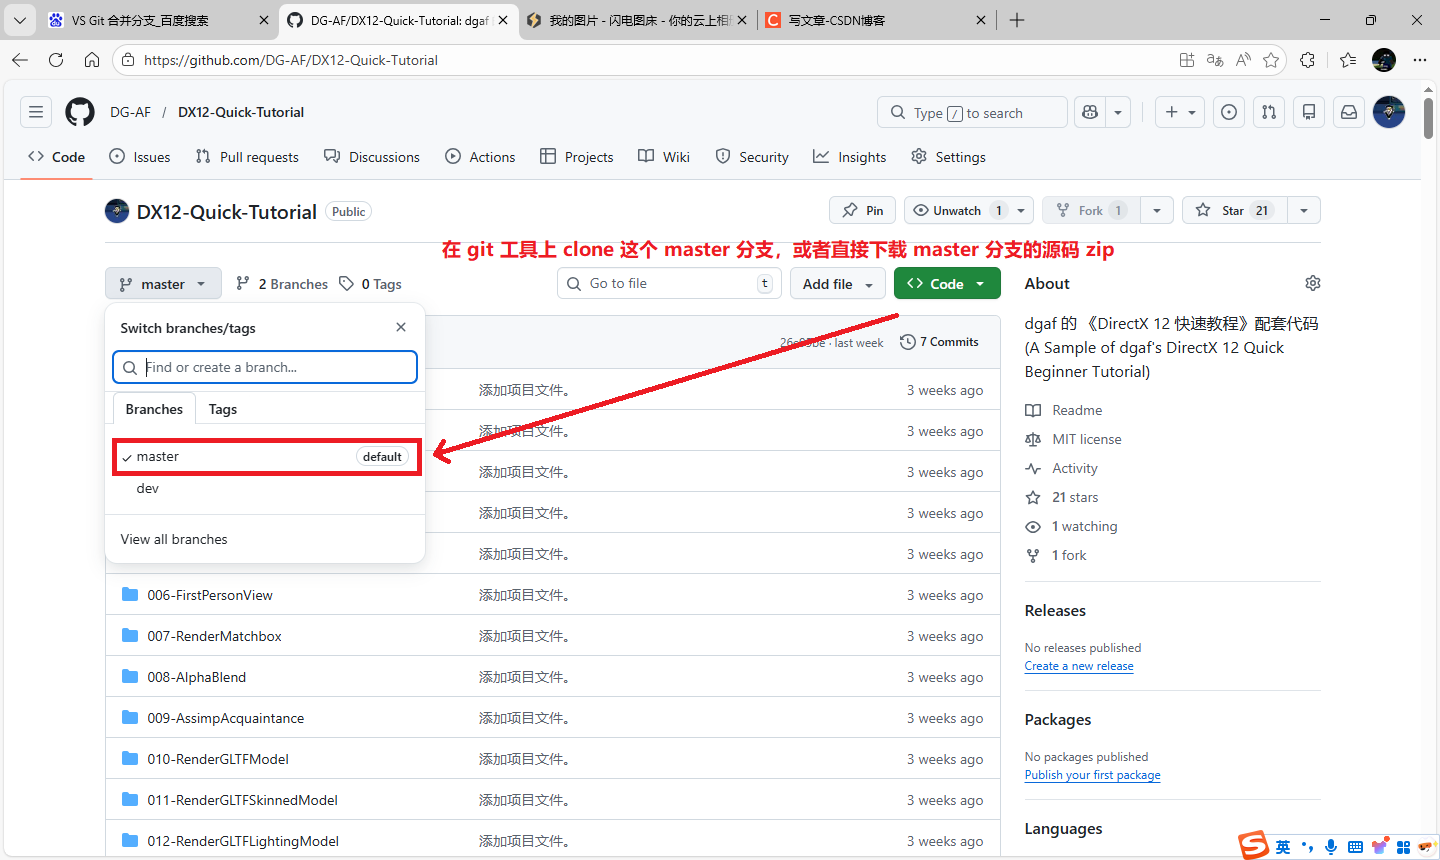Jump to Readme in About sidebar
The width and height of the screenshot is (1440, 860).
1064,410
